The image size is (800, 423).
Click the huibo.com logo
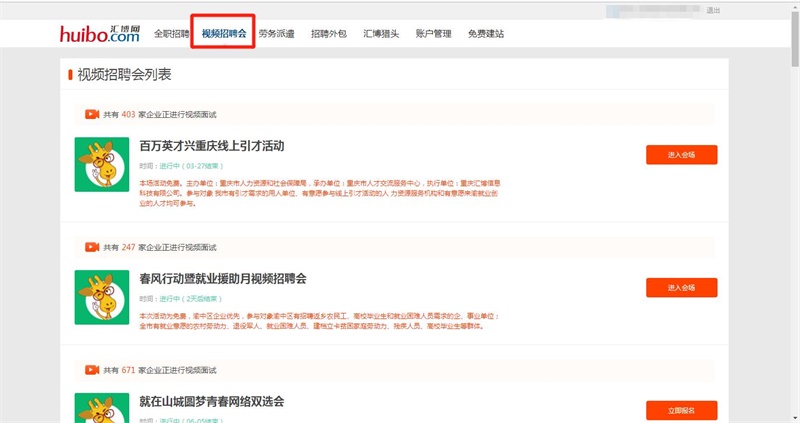[99, 33]
